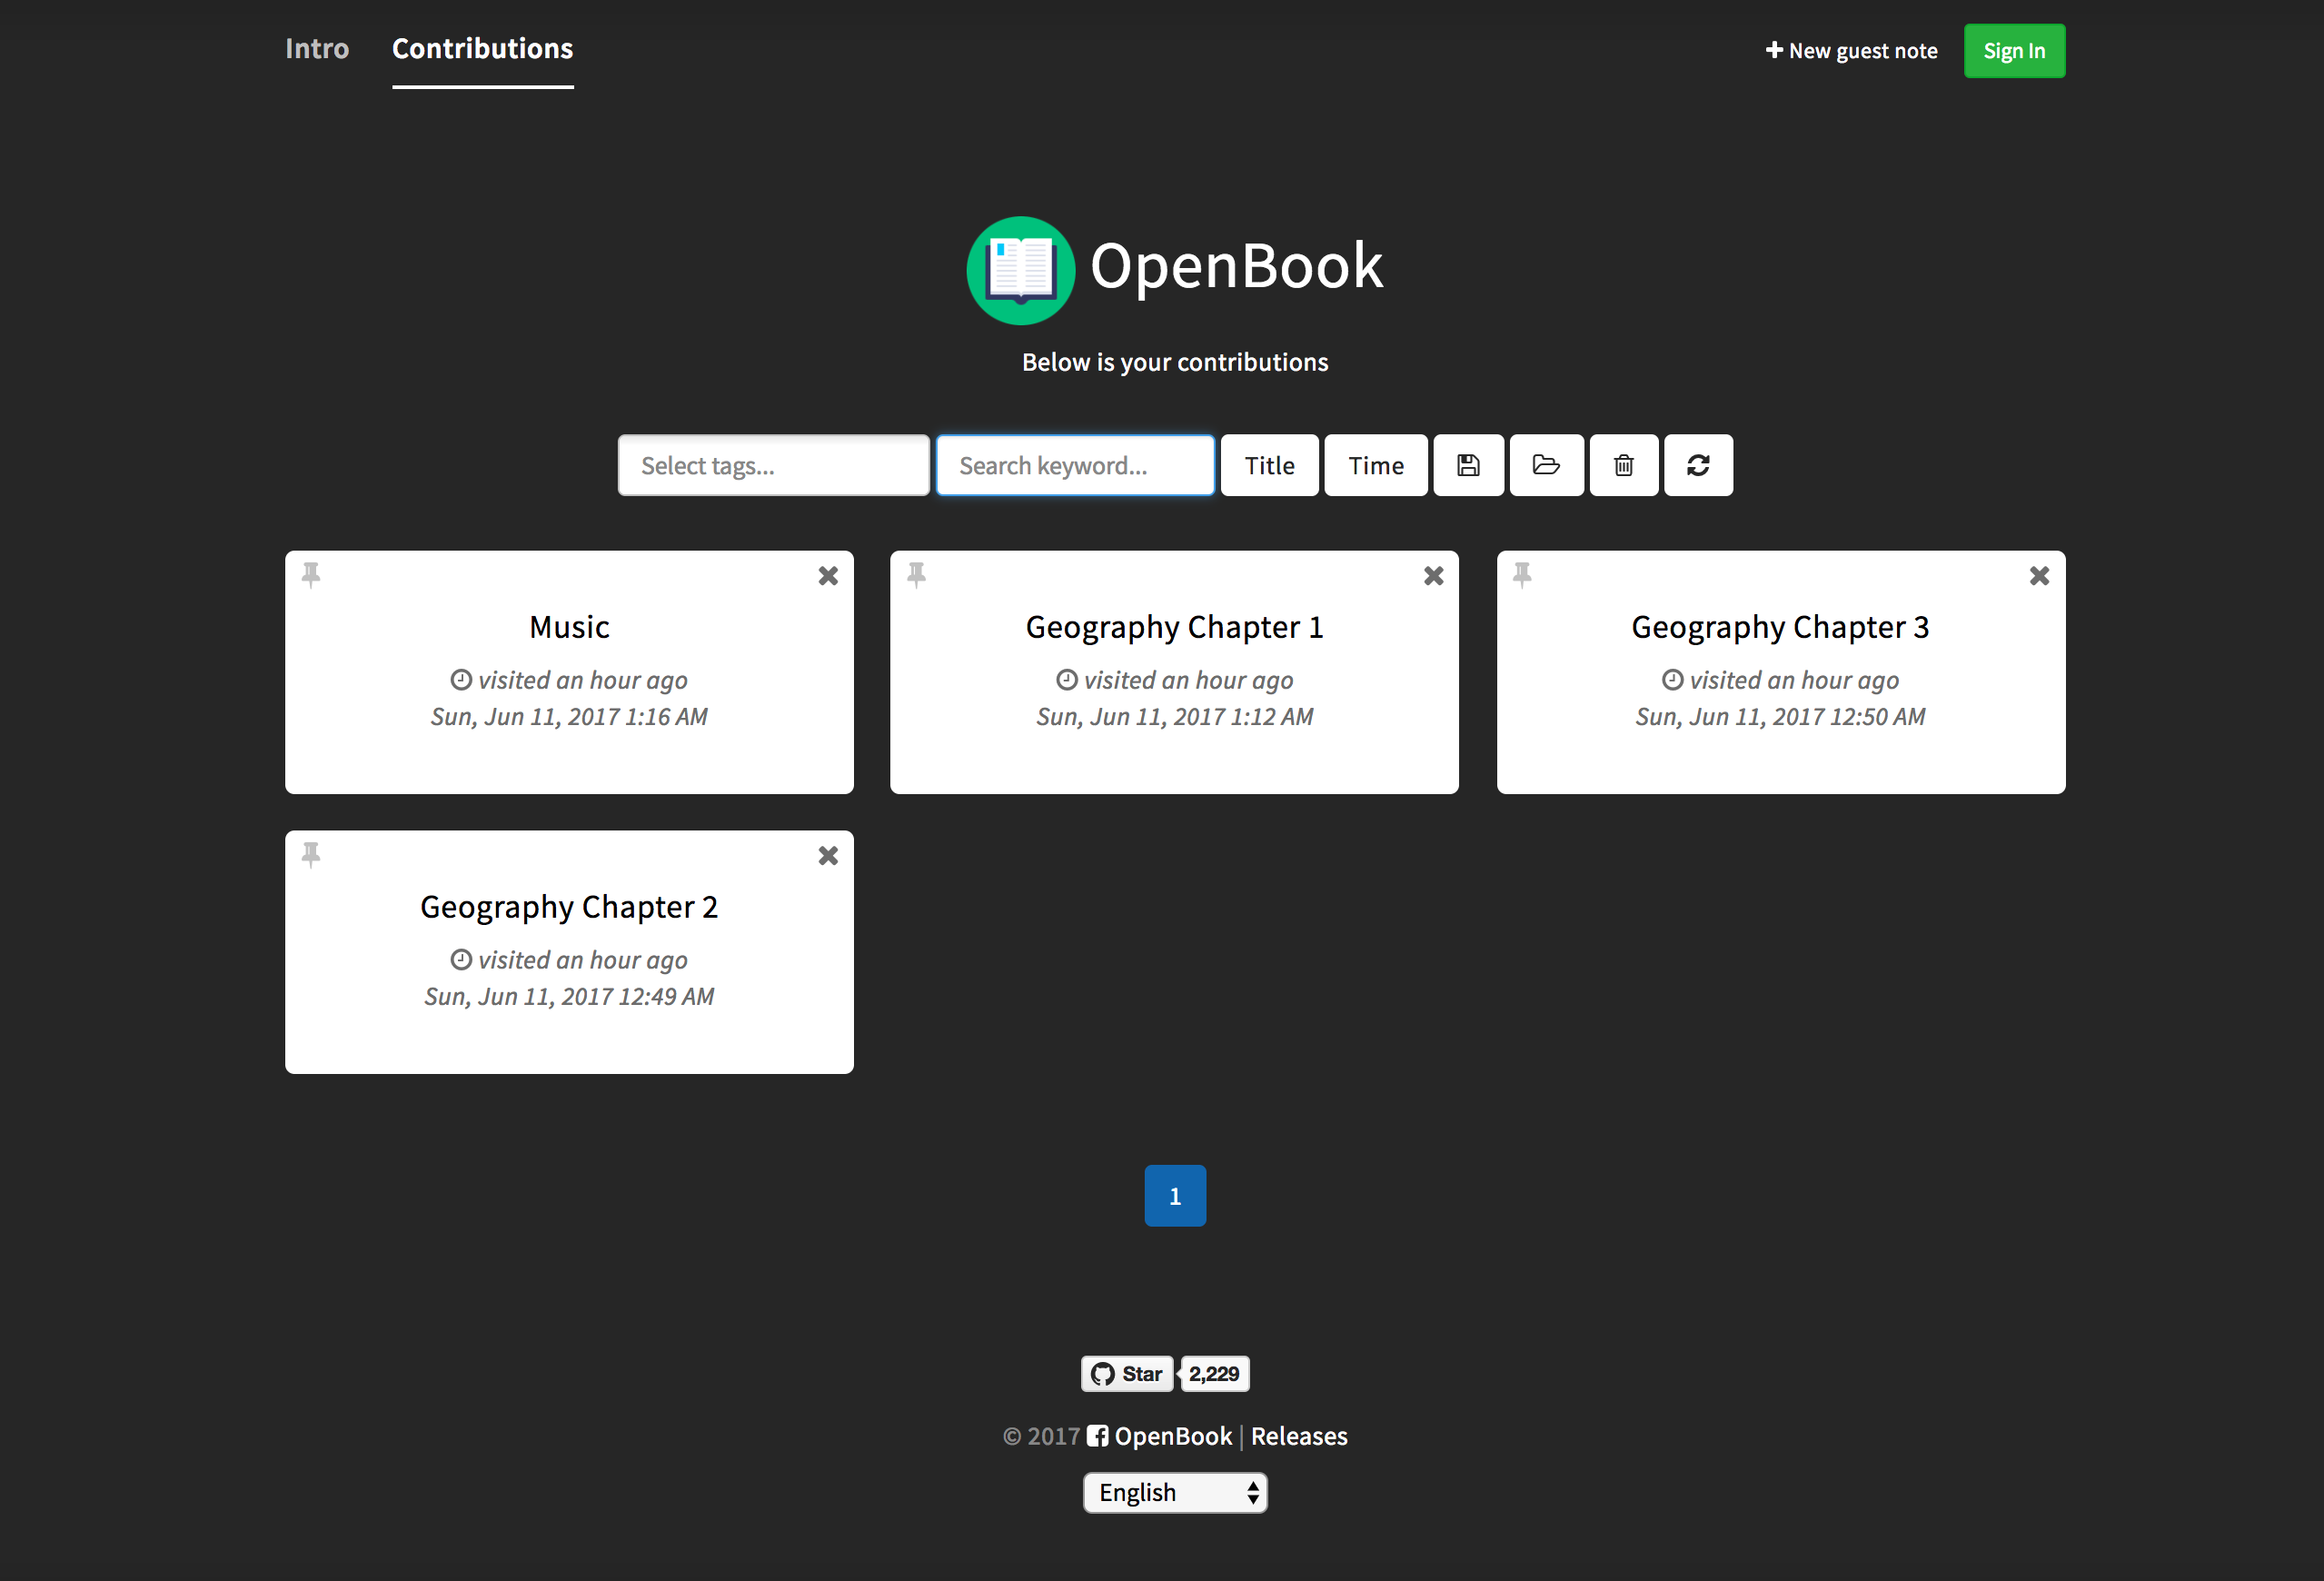The image size is (2324, 1581).
Task: Switch to the Intro tab
Action: coord(317,49)
